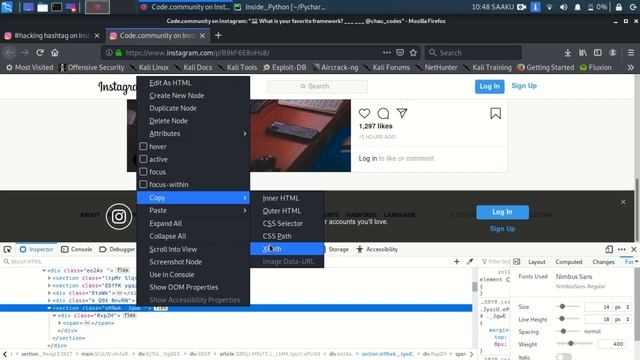The width and height of the screenshot is (640, 360).
Task: Pick color with the eyedropper icon
Action: click(x=470, y=262)
